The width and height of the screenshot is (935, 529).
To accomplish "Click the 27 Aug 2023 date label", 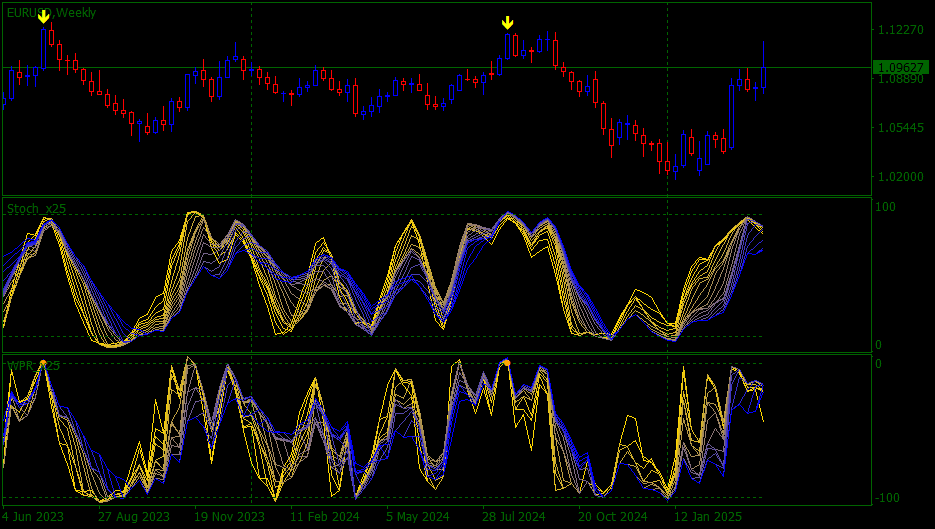I will (134, 516).
